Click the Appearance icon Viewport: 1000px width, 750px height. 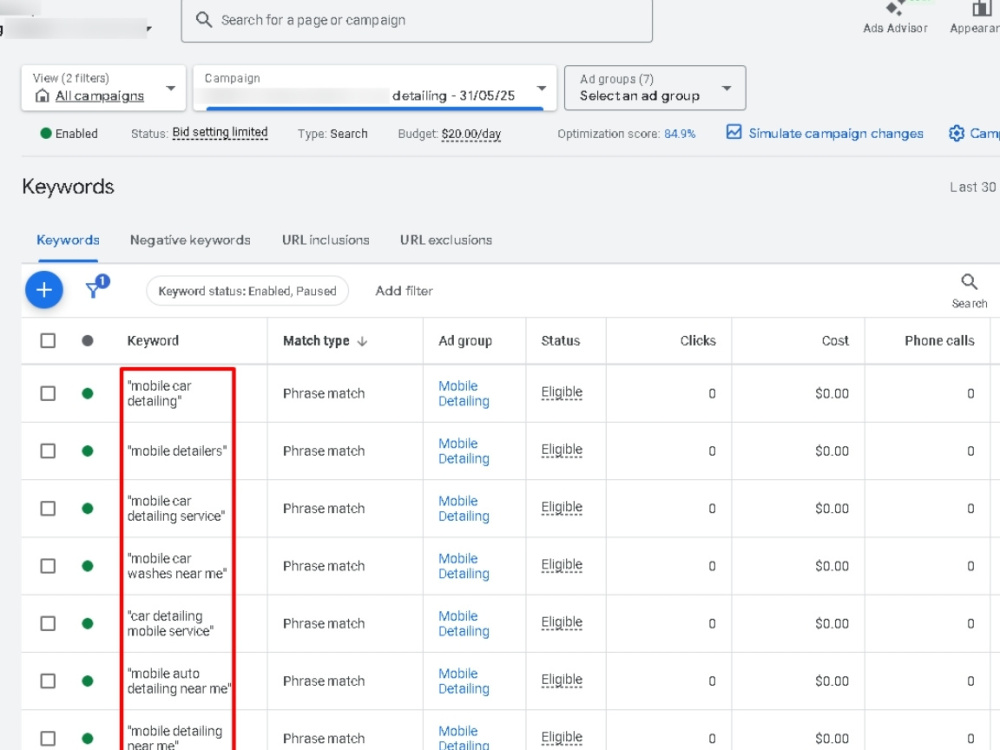[x=982, y=8]
